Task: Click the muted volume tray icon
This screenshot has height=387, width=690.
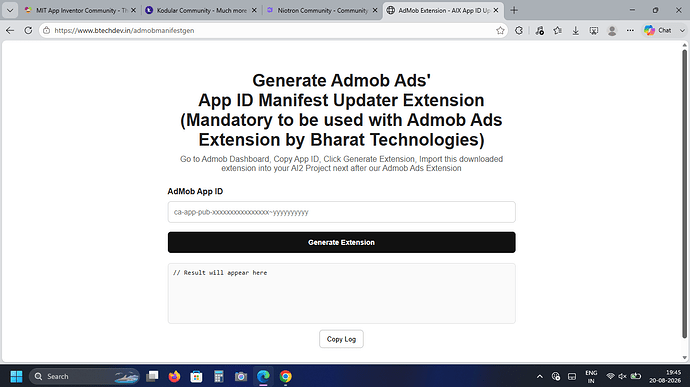Action: point(622,376)
